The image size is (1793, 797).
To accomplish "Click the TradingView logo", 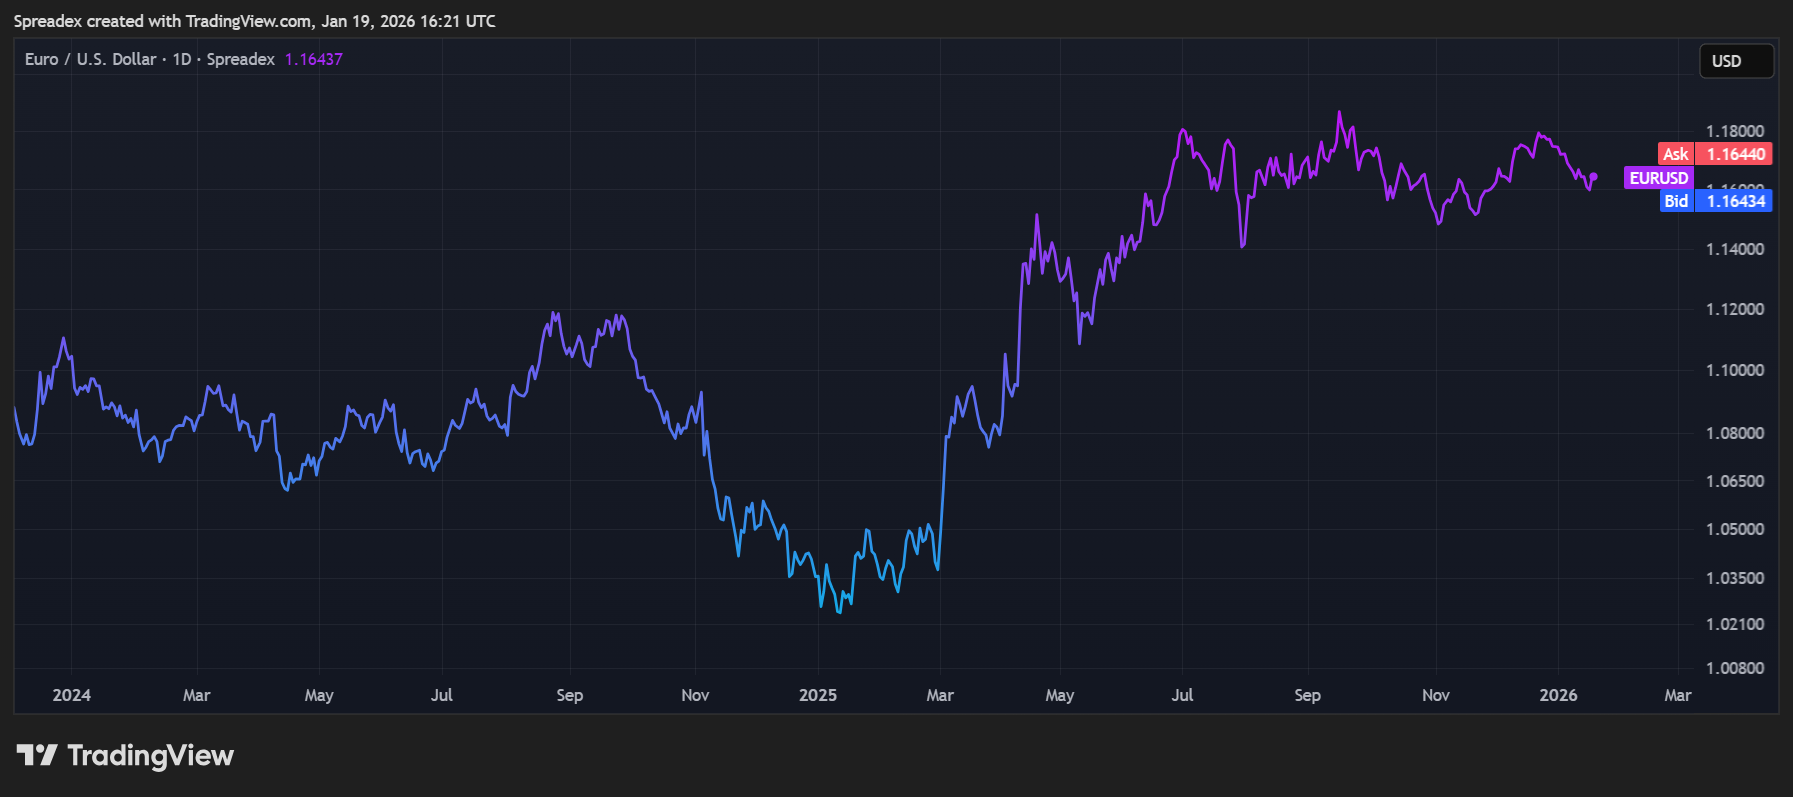I will click(x=125, y=755).
